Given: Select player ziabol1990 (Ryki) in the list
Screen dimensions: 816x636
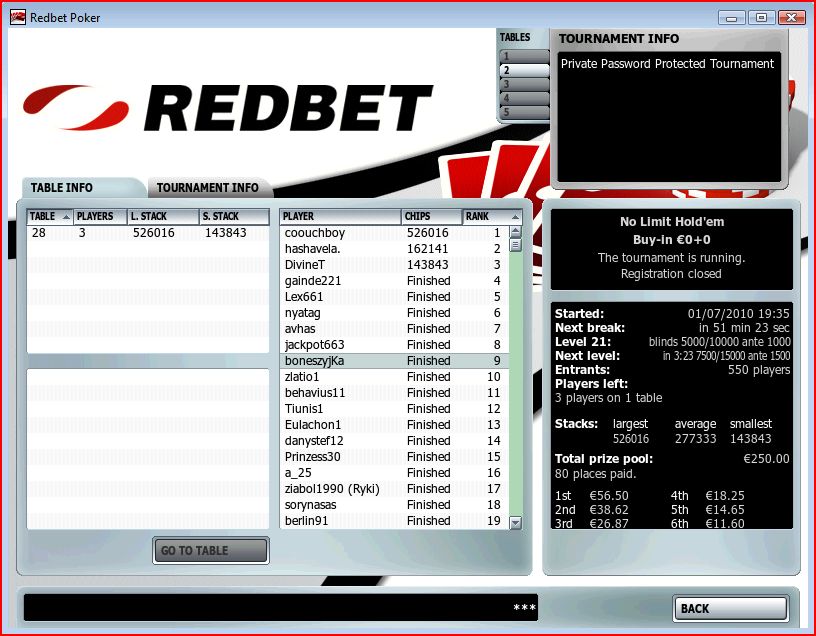Looking at the screenshot, I should tap(394, 489).
